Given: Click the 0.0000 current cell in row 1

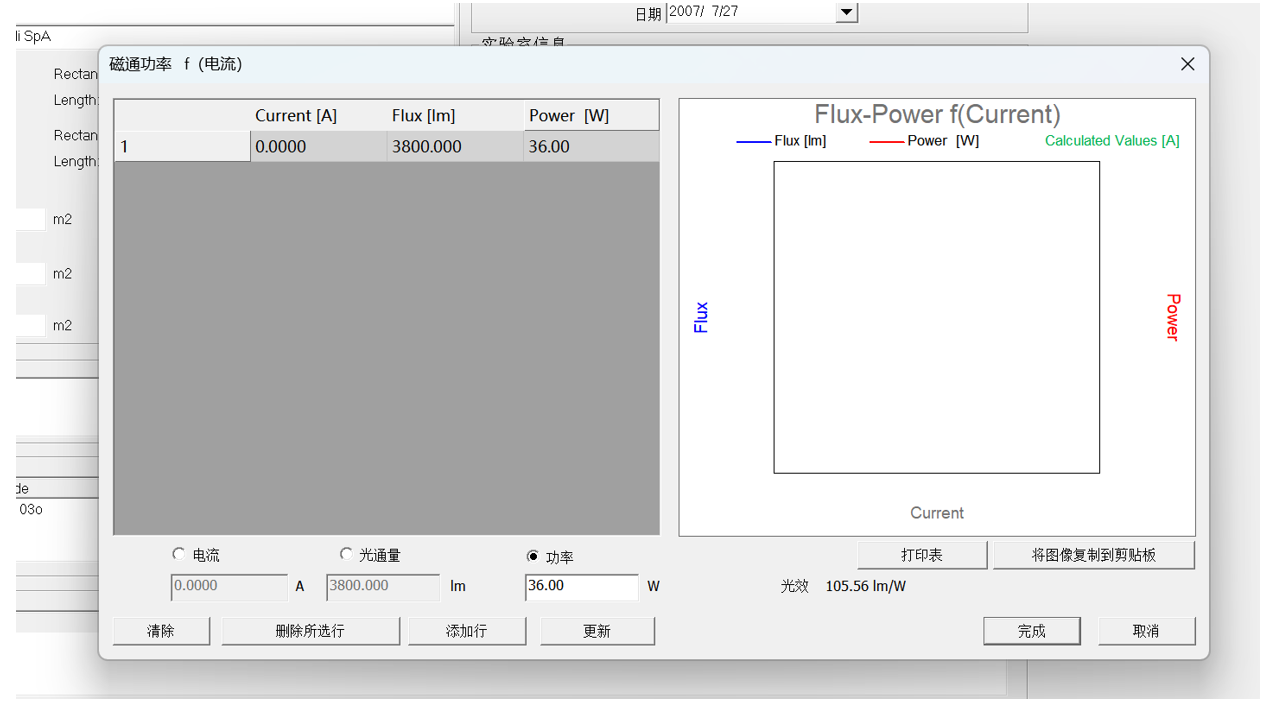Looking at the screenshot, I should point(318,147).
